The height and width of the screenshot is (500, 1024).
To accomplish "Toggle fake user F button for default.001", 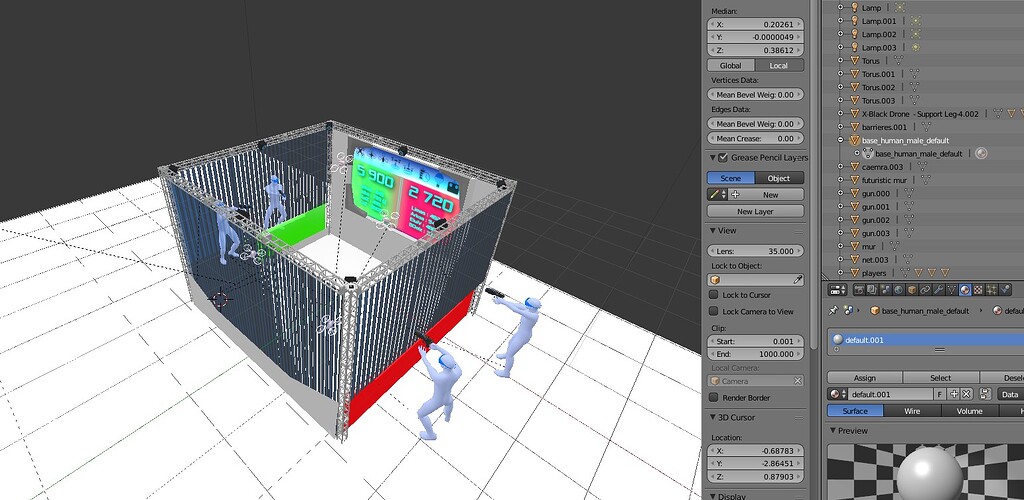I will [940, 394].
